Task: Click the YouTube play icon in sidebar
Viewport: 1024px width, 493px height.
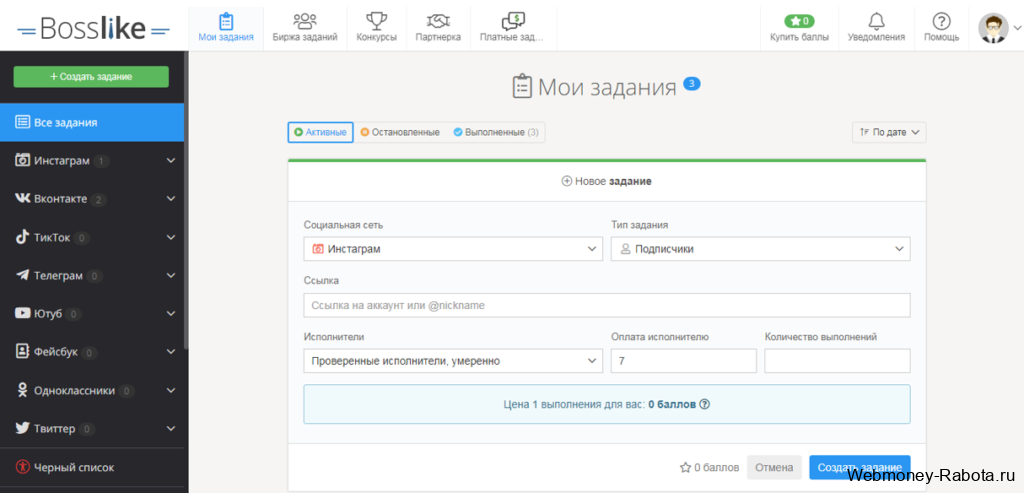Action: pos(22,313)
